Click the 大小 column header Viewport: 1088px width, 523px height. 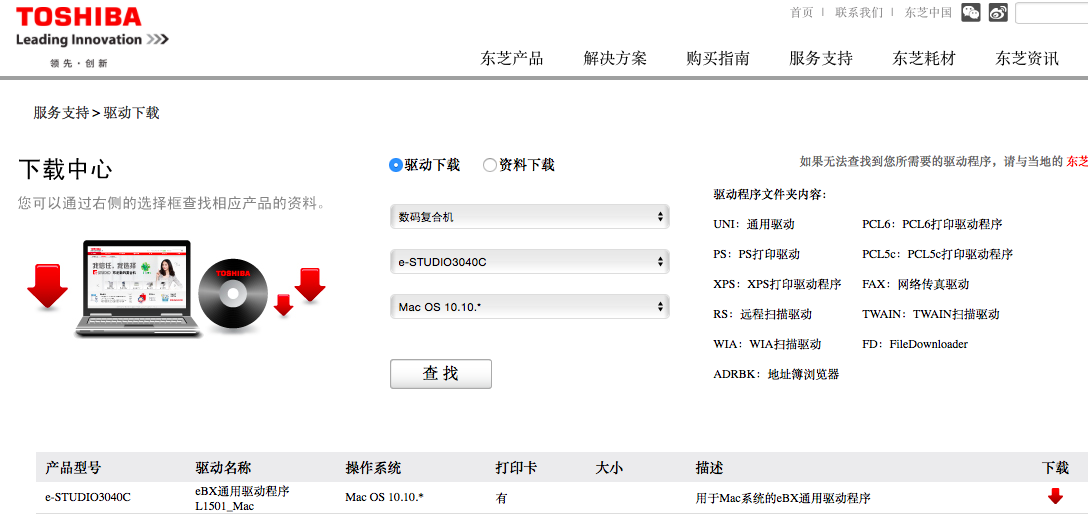pyautogui.click(x=609, y=468)
